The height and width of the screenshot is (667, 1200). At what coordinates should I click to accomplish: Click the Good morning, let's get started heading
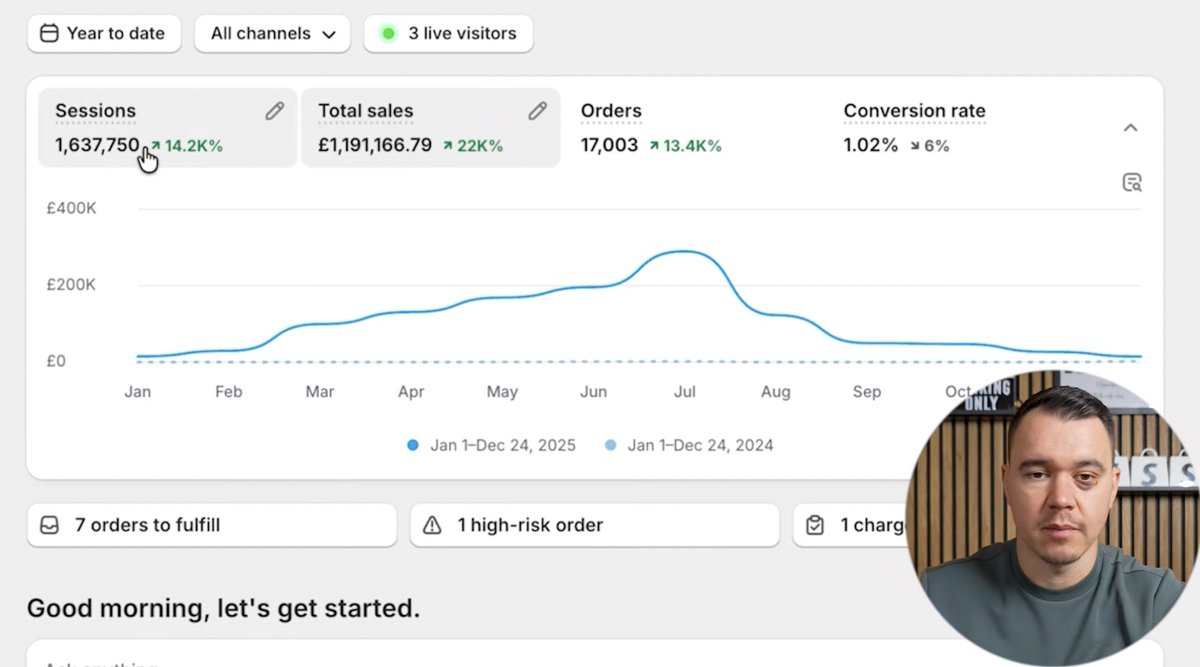[223, 607]
